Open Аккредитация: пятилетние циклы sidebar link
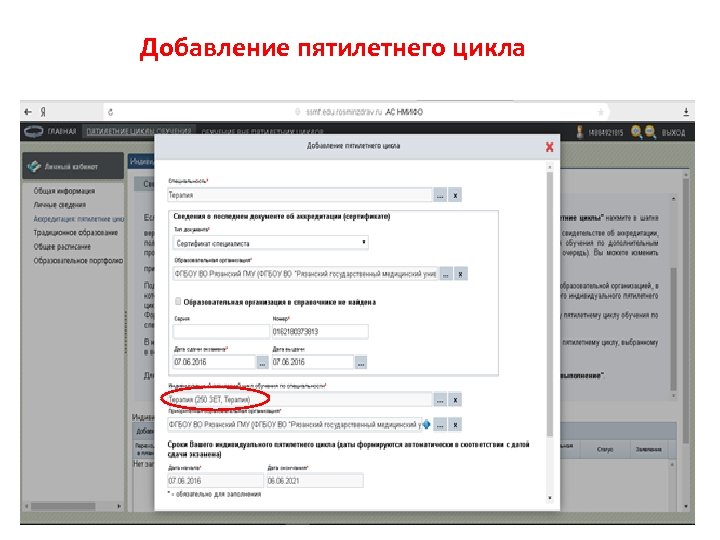The height and width of the screenshot is (540, 720). 79,219
